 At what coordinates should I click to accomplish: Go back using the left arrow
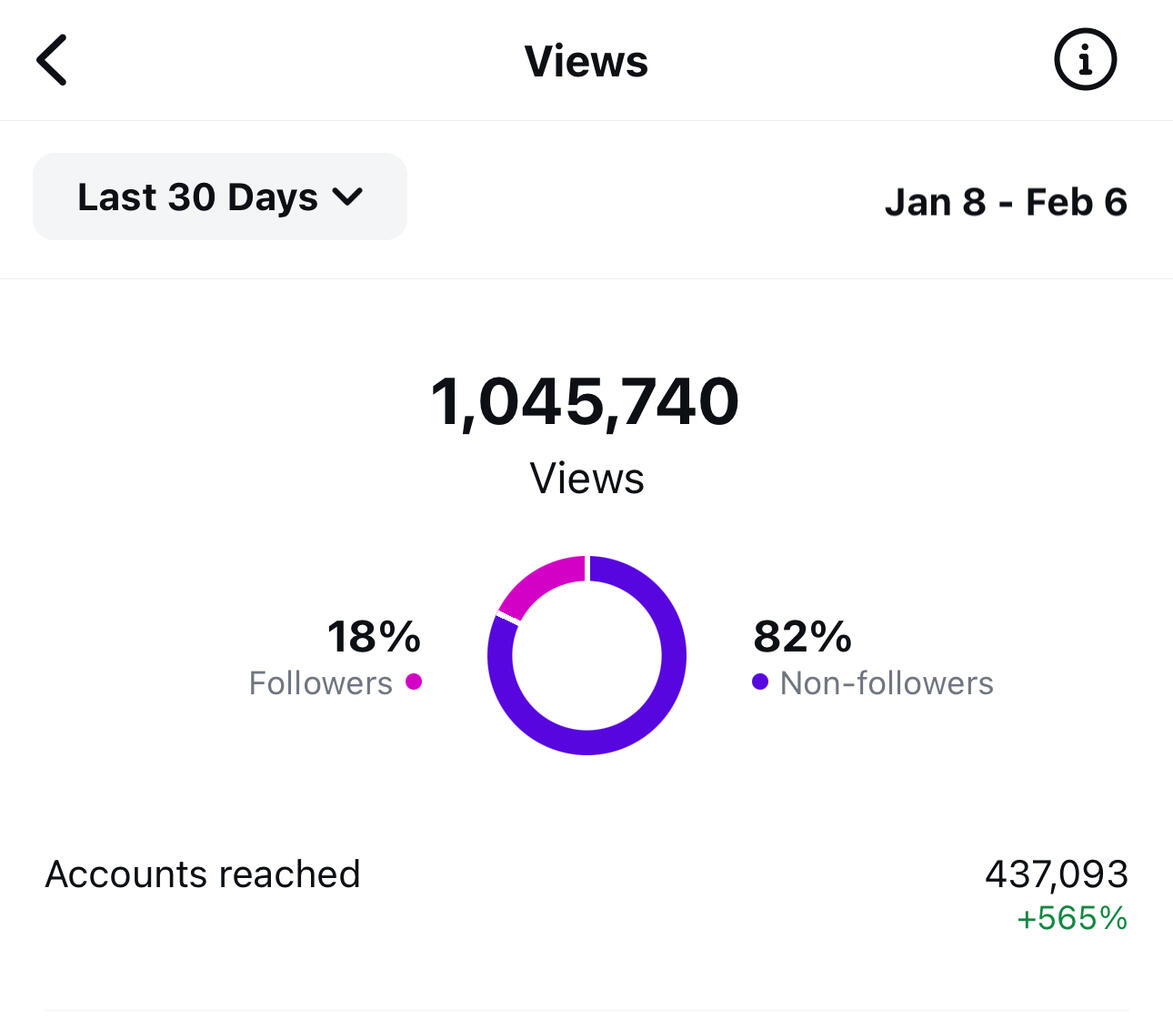tap(52, 60)
